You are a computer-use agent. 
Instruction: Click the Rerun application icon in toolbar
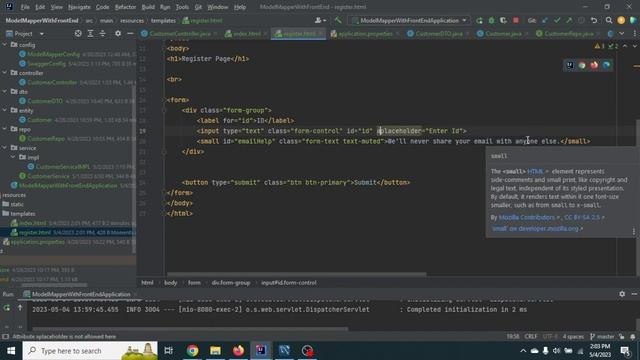point(479,20)
